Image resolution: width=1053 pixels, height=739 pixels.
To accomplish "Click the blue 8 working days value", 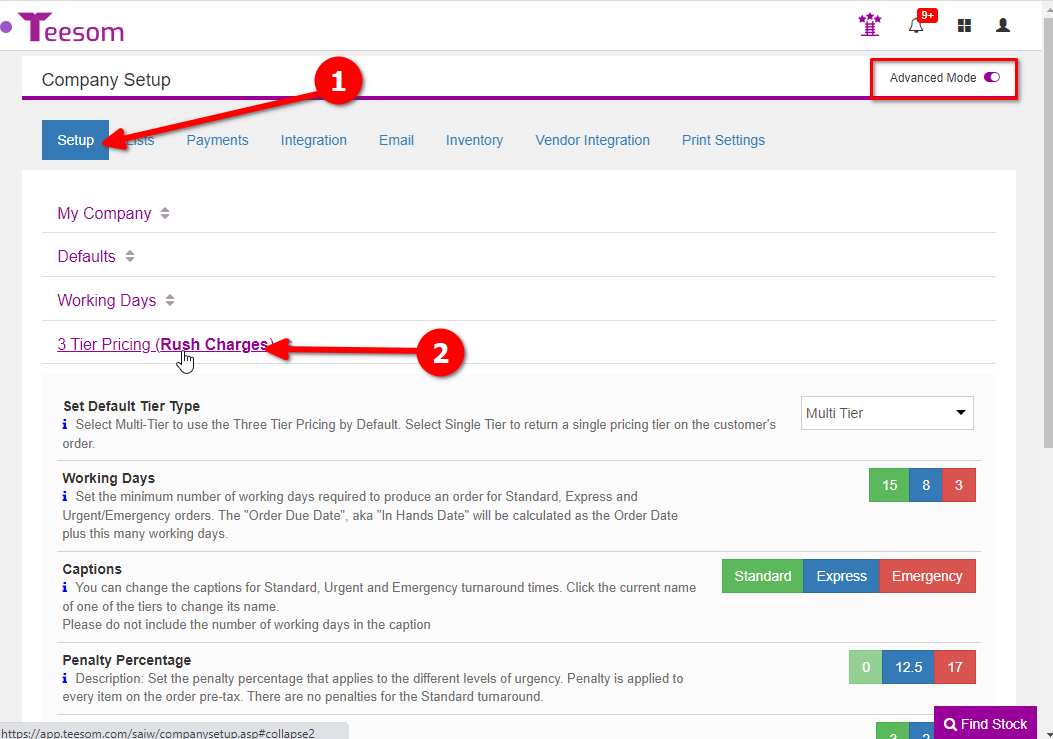I will [926, 485].
